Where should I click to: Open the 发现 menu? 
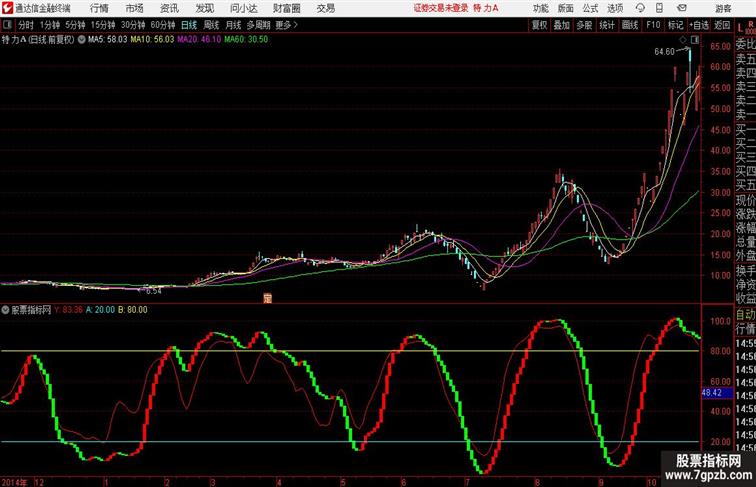coord(204,8)
